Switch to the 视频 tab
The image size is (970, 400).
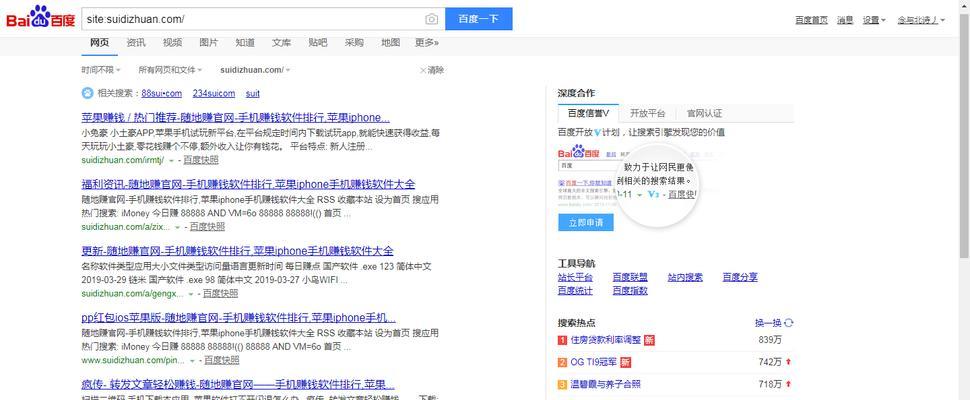(x=173, y=43)
